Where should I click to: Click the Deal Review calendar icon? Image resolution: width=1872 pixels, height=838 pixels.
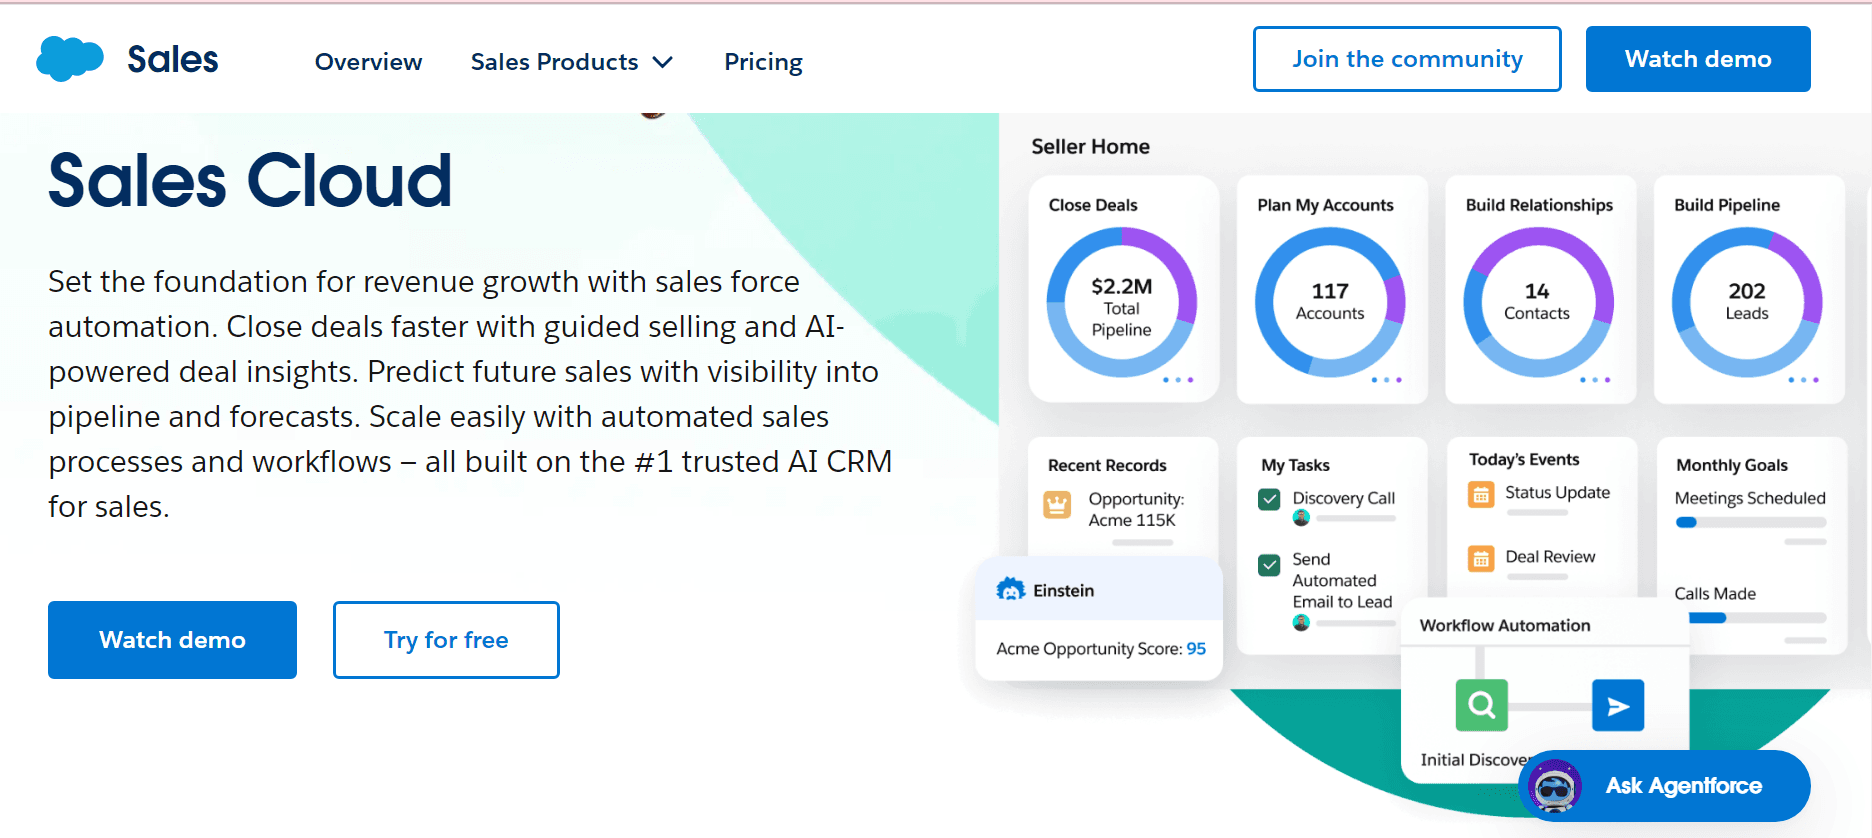[1481, 558]
